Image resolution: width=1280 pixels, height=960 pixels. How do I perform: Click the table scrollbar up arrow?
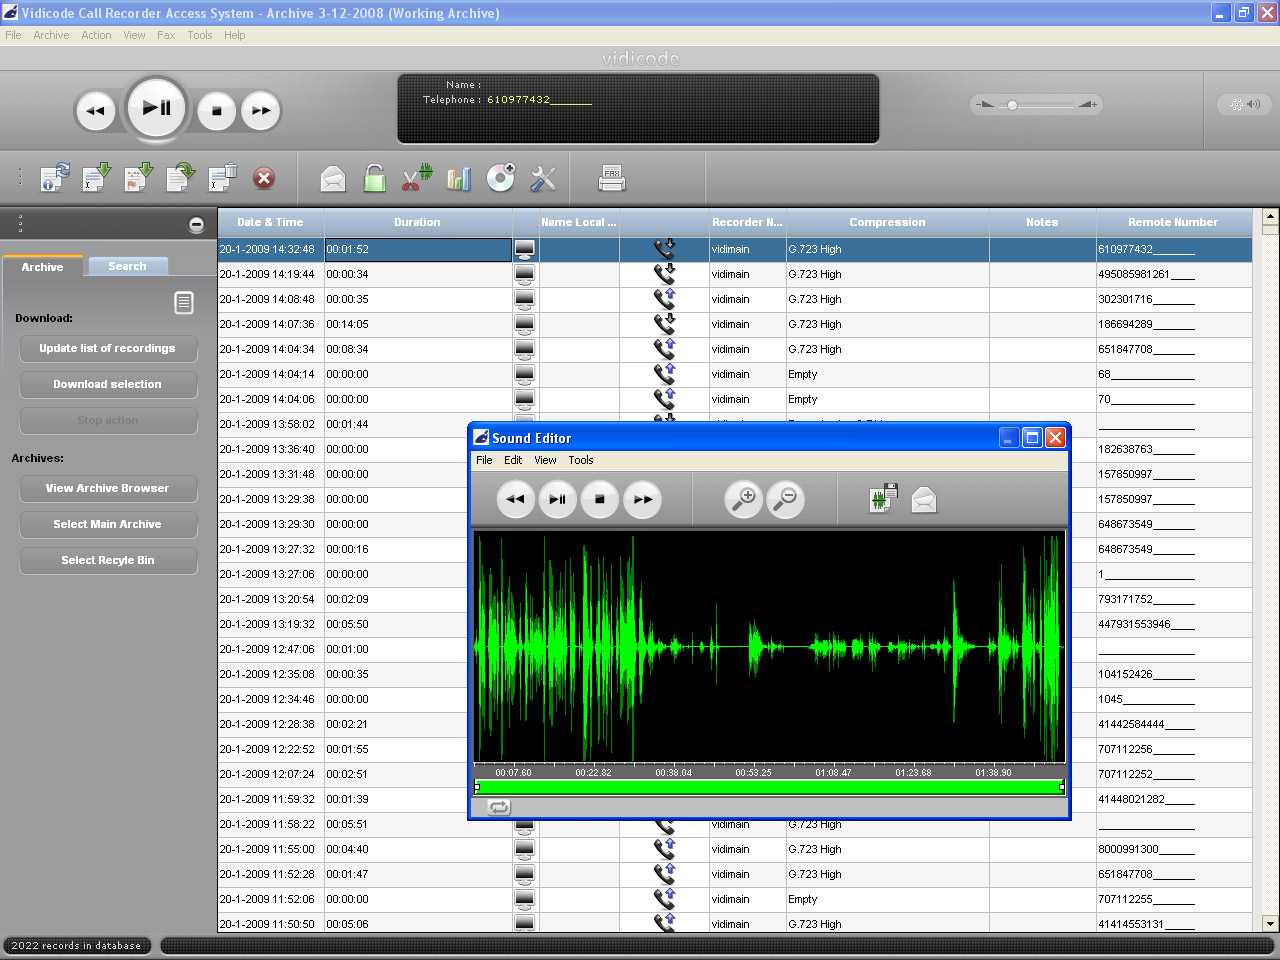1270,216
